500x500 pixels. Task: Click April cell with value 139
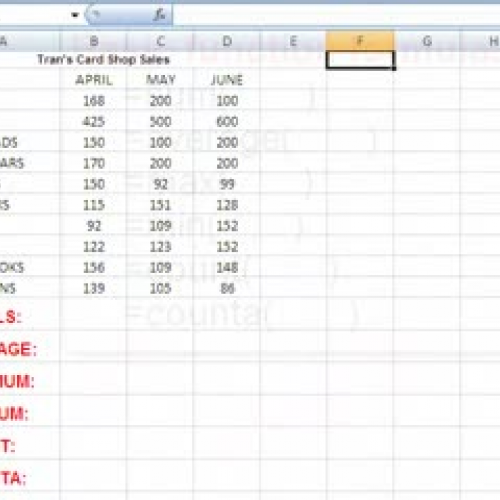click(94, 288)
